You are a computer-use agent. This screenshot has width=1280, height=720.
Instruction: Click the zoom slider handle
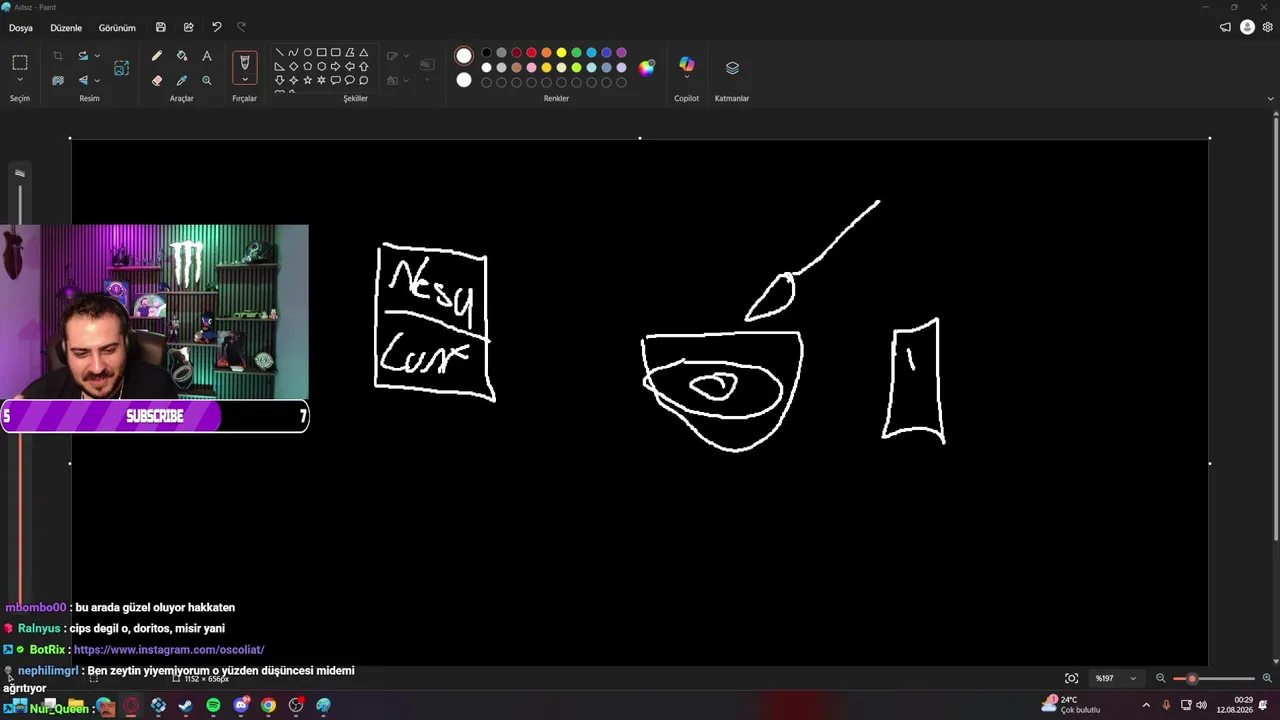pos(1192,679)
